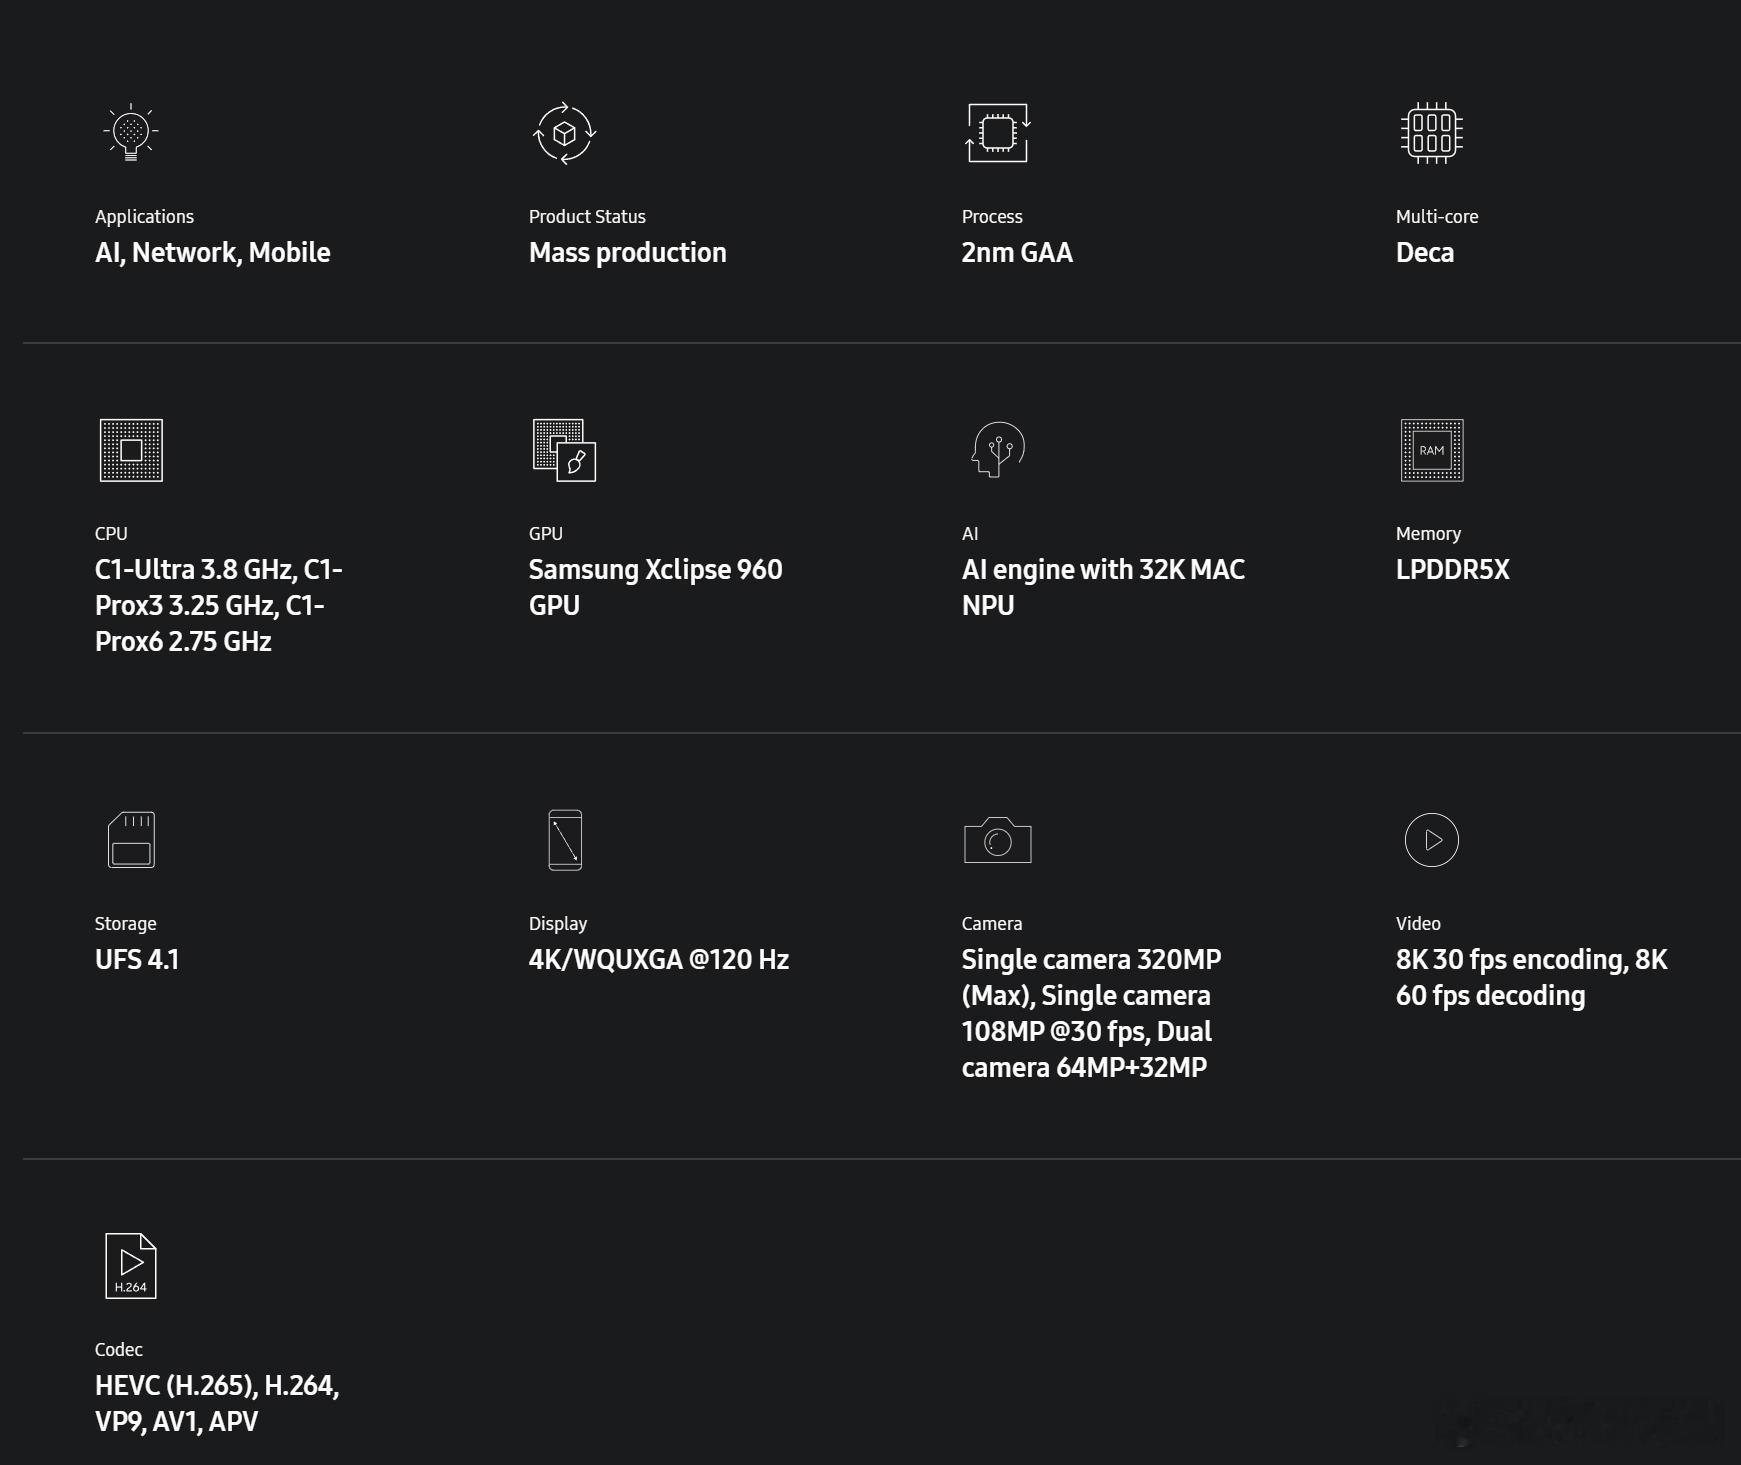Click the H.264 Codec file icon
Image resolution: width=1741 pixels, height=1465 pixels.
tap(131, 1266)
